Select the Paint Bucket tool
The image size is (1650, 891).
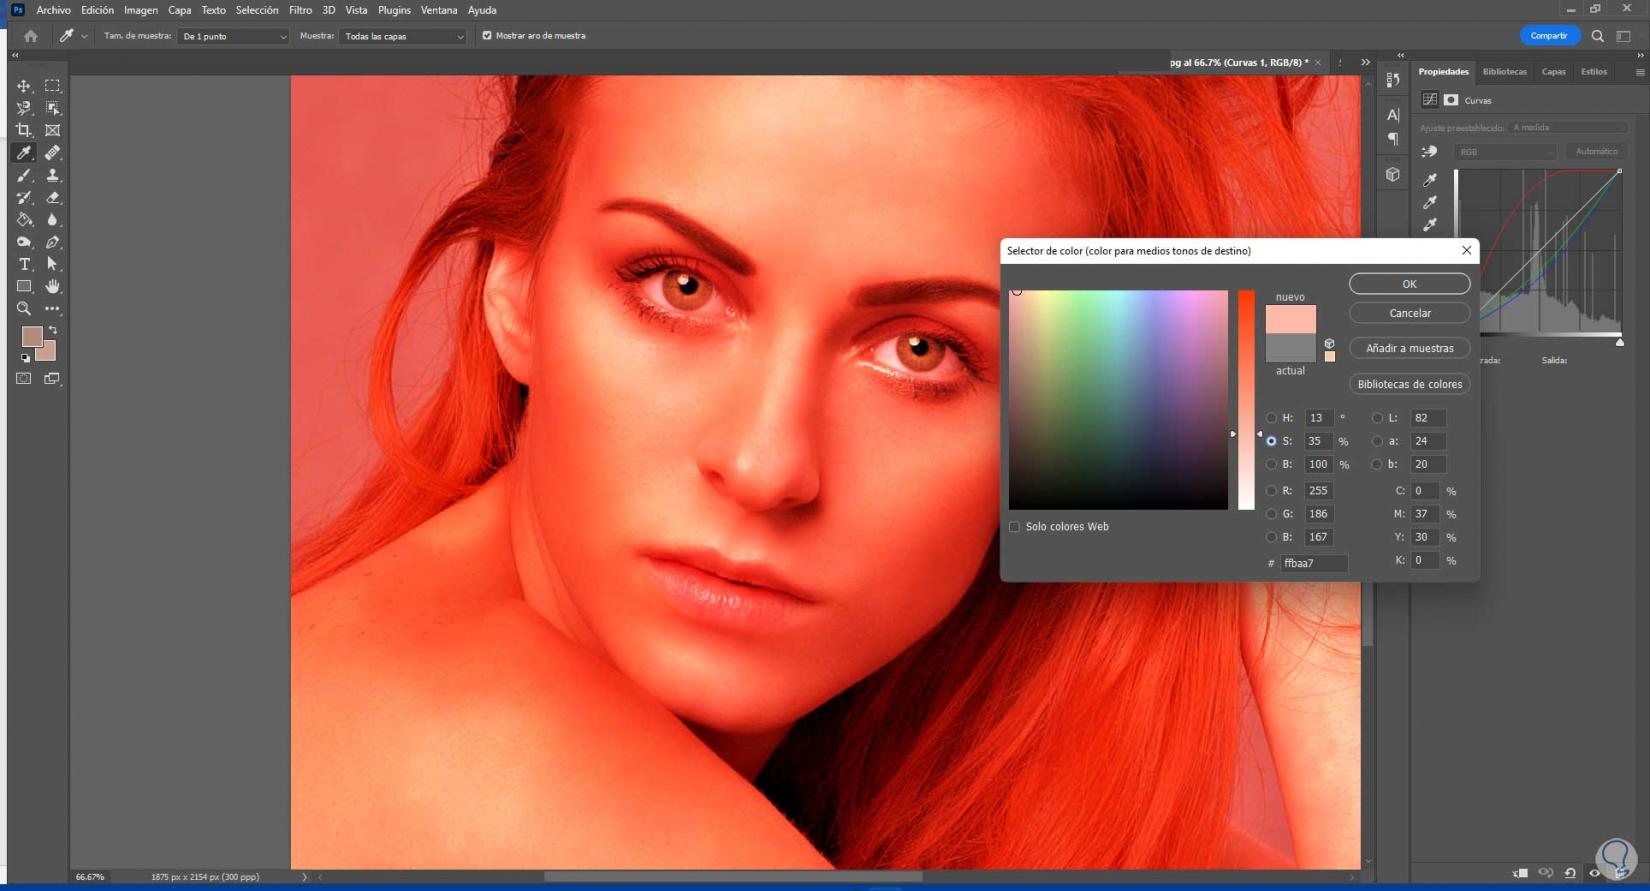point(24,220)
